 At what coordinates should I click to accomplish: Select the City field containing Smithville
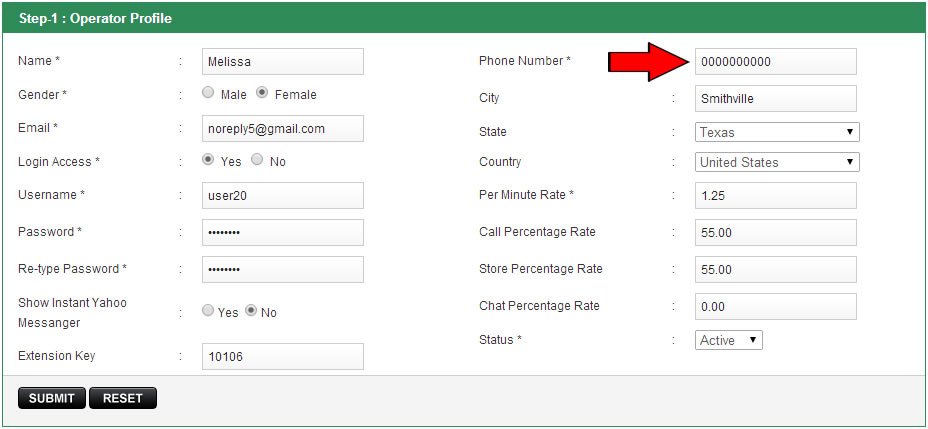click(775, 98)
